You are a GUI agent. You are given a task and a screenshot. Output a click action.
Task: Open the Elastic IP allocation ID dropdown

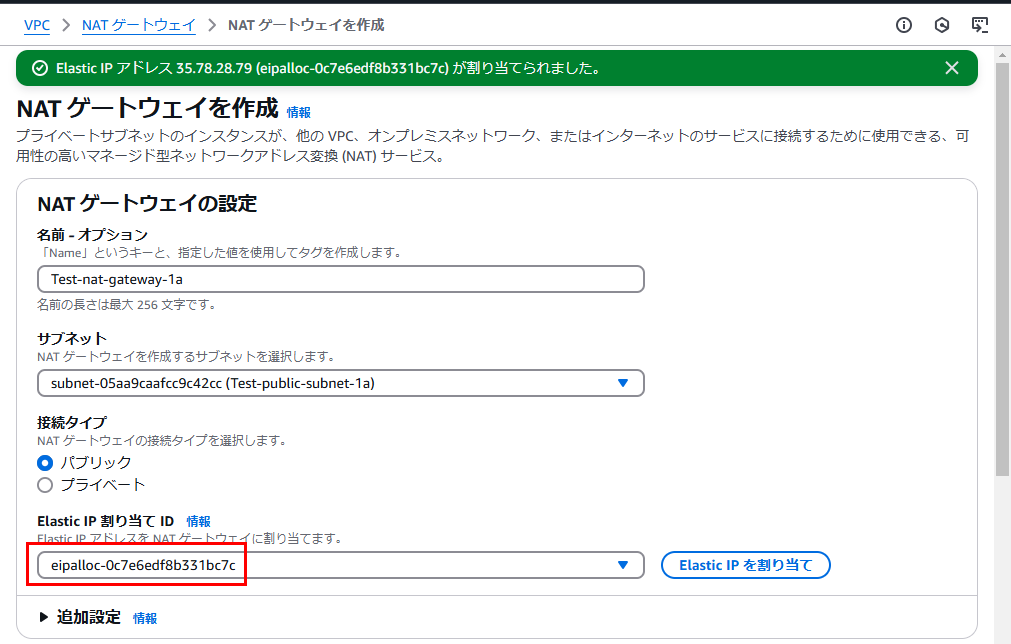[341, 565]
